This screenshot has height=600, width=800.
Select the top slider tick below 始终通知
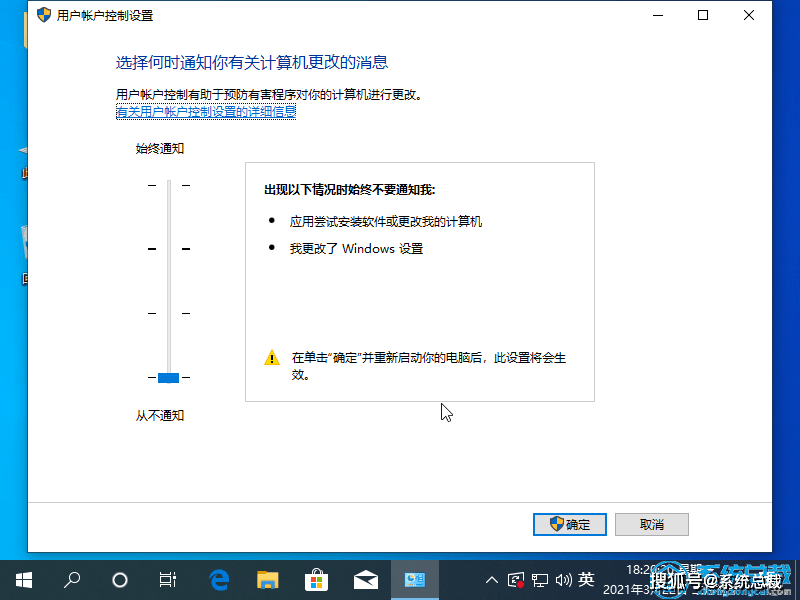pyautogui.click(x=169, y=185)
